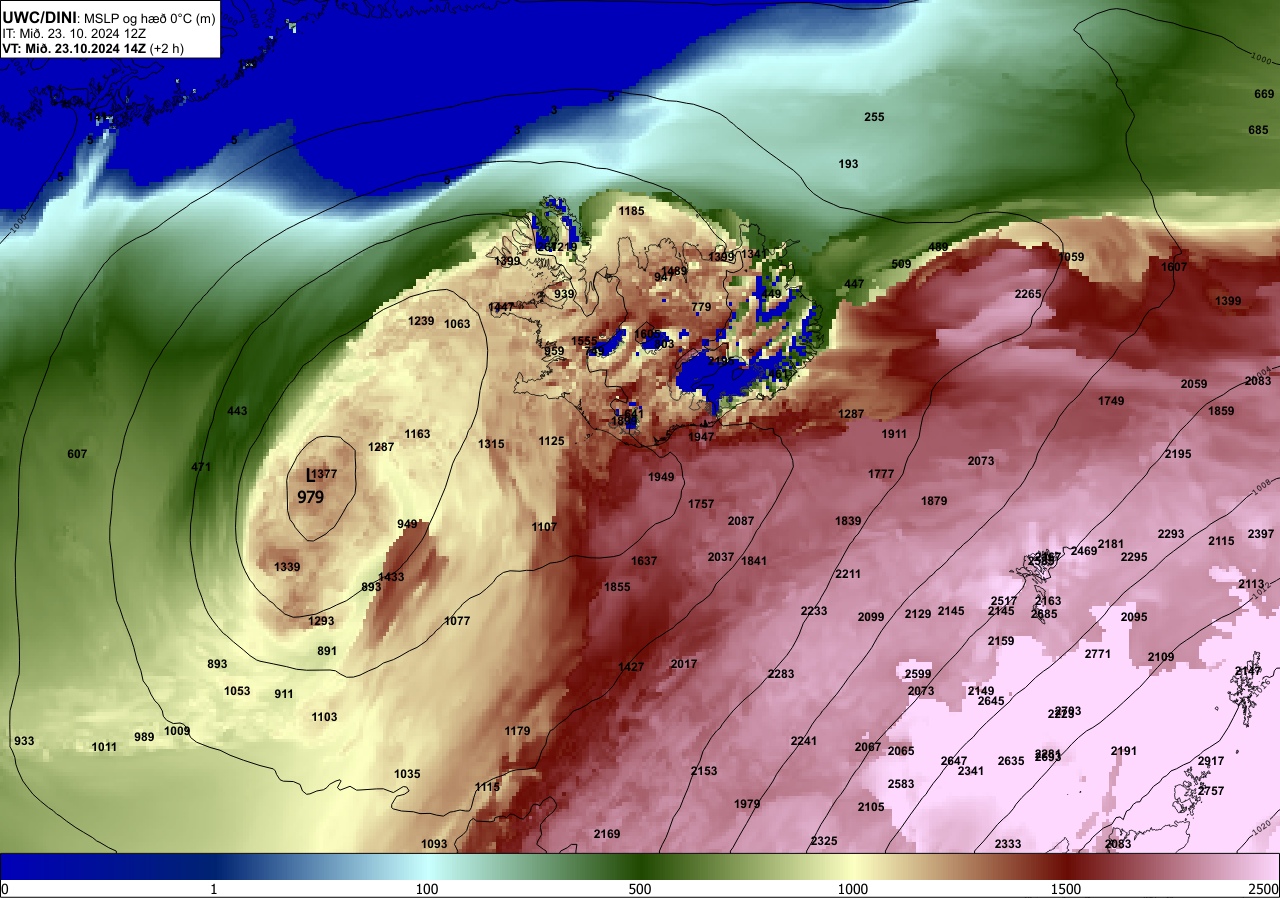The width and height of the screenshot is (1280, 898).
Task: Click the value 2583 on the map
Action: (x=901, y=784)
